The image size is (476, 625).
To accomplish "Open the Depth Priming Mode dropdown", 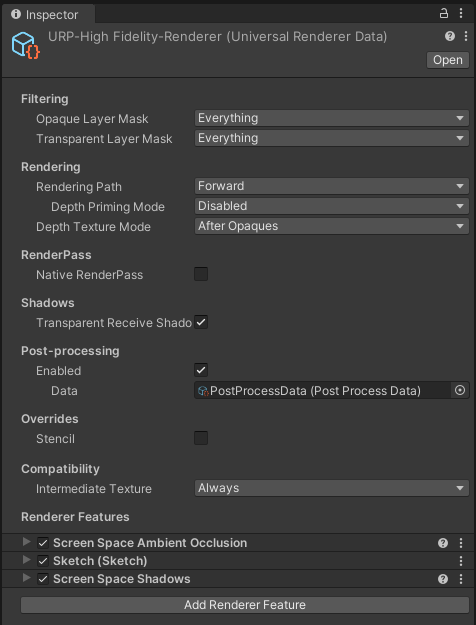I will pos(331,206).
